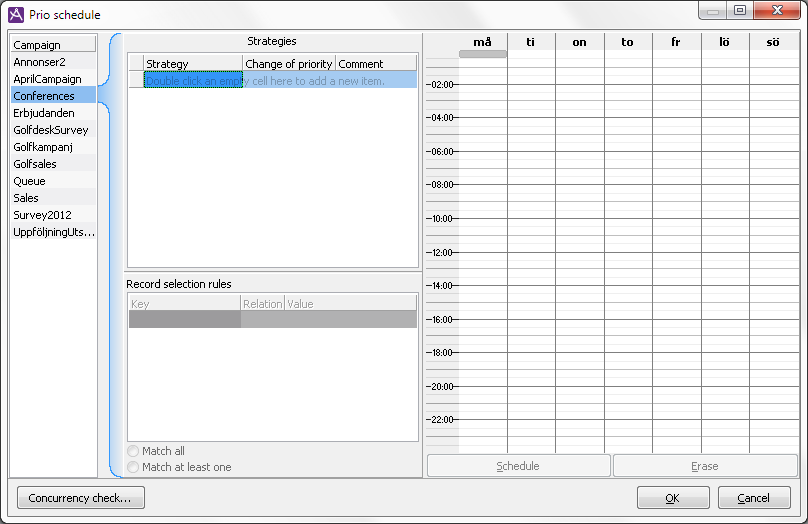Select the AprilCampaign entry in list
The image size is (808, 524).
(47, 79)
